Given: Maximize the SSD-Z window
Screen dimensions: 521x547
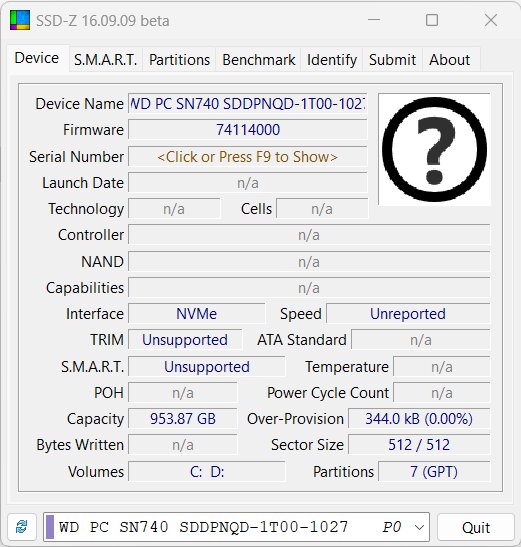Looking at the screenshot, I should pos(432,20).
